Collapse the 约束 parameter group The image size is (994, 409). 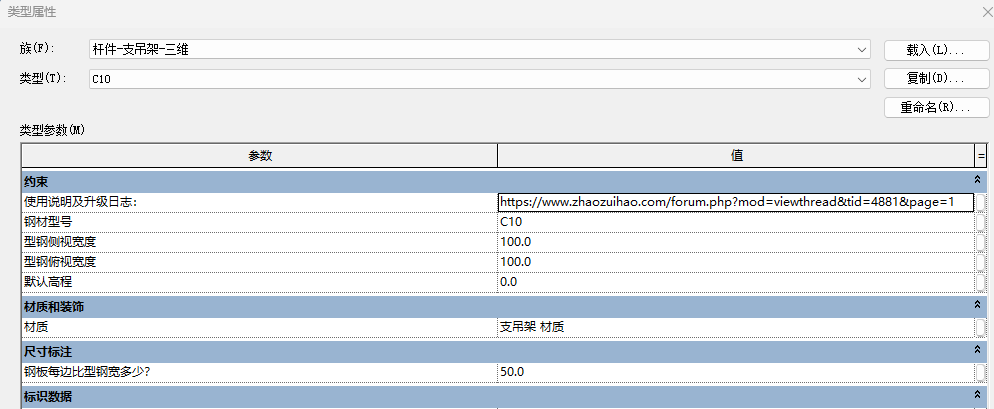tap(977, 181)
